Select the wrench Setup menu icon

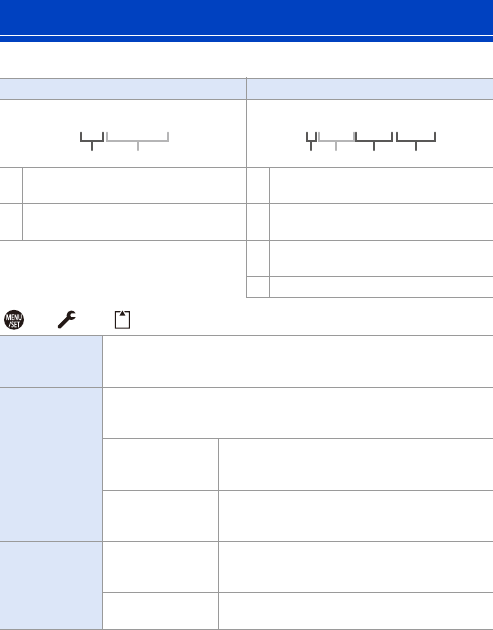click(x=67, y=320)
